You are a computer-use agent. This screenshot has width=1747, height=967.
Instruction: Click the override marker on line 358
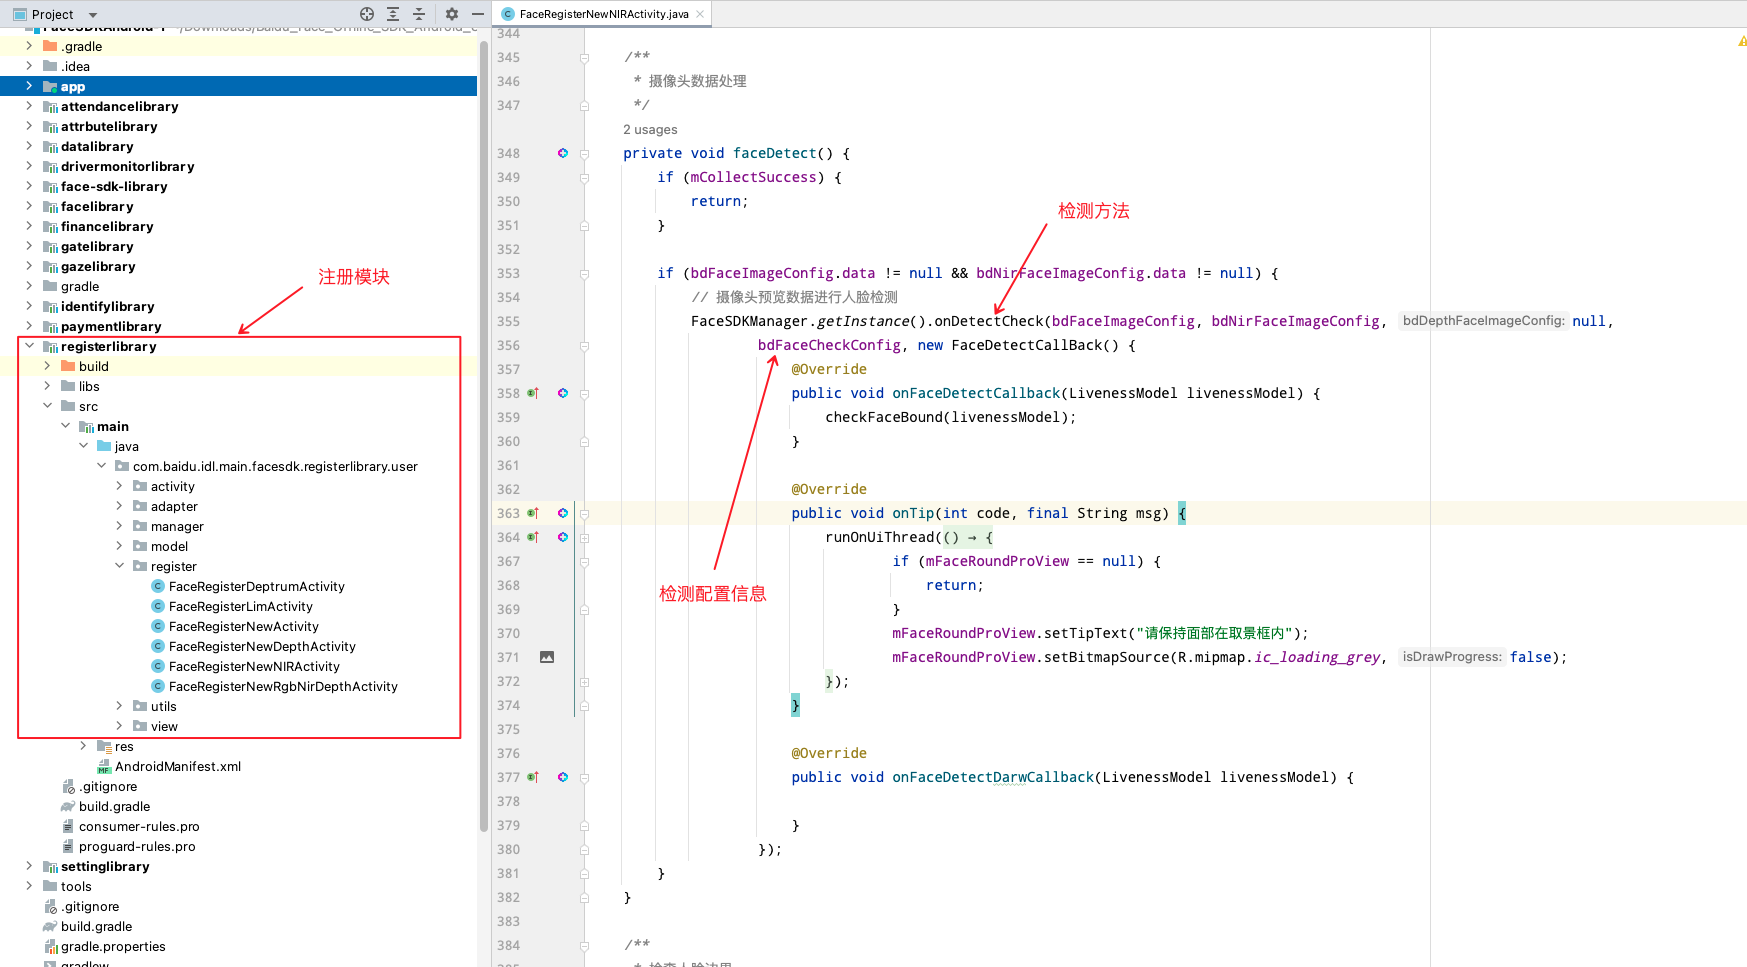tap(533, 393)
